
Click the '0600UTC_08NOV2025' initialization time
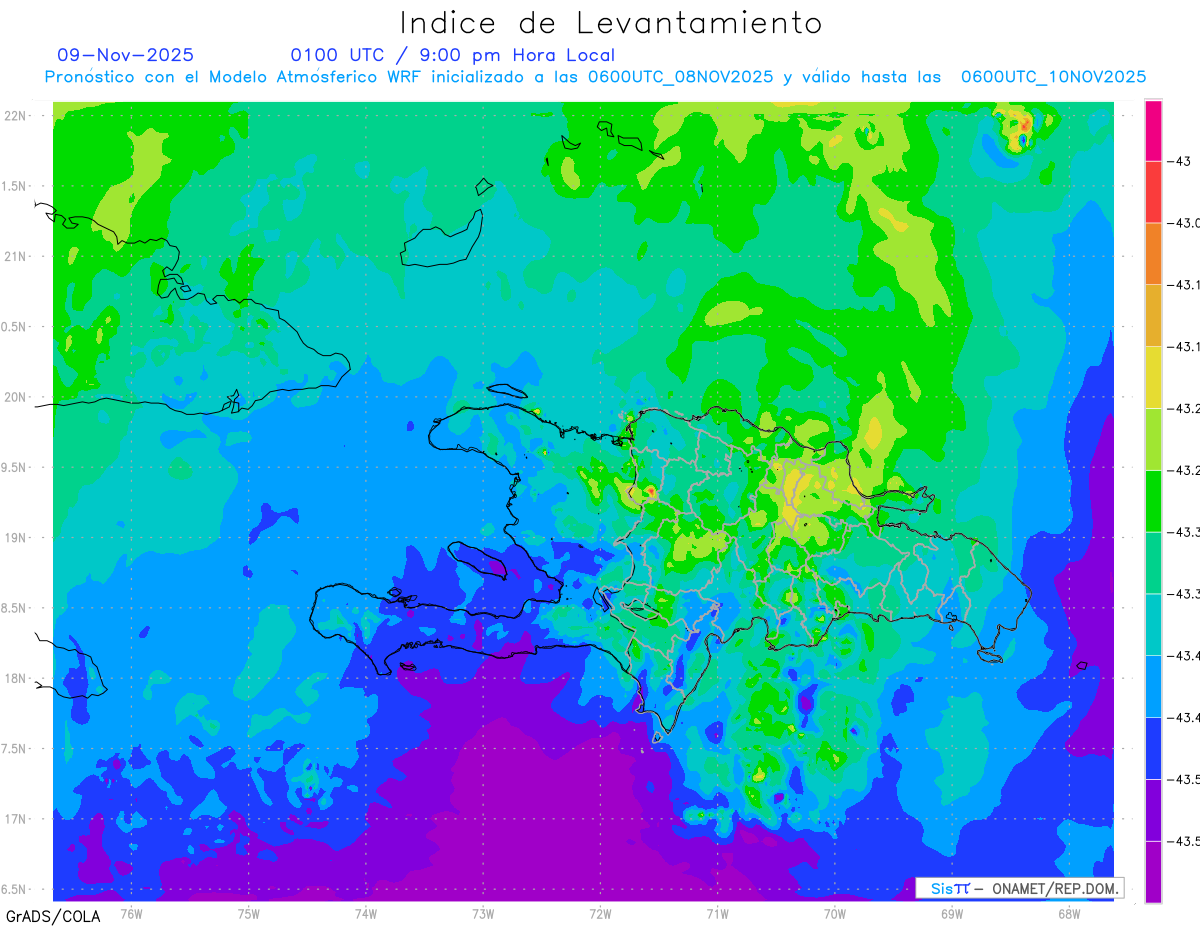pos(680,77)
